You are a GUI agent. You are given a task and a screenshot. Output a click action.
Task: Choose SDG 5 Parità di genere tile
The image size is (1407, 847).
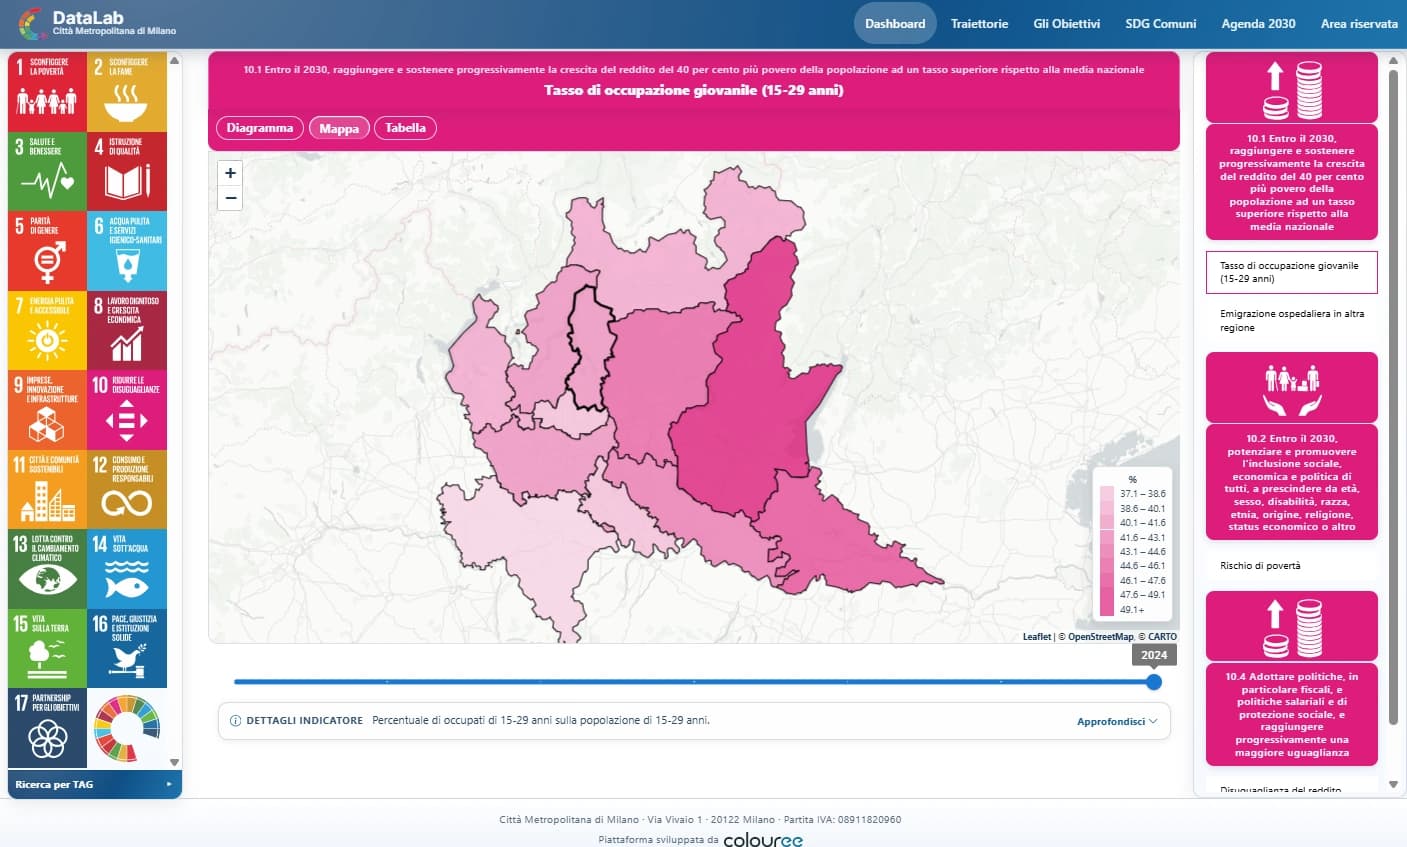pyautogui.click(x=47, y=251)
